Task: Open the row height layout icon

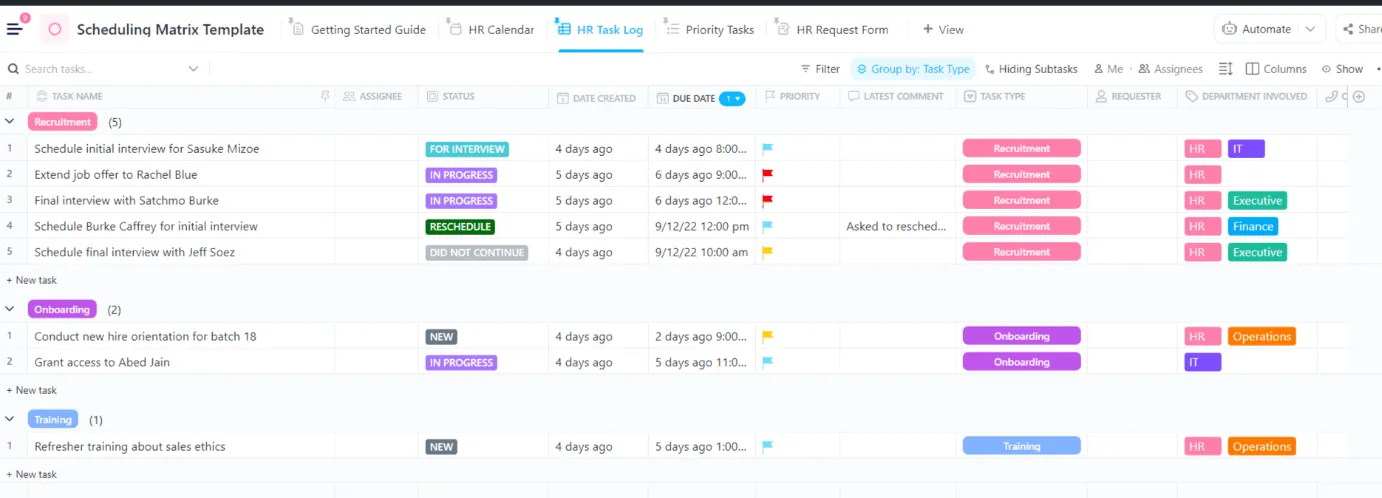Action: click(x=1226, y=69)
